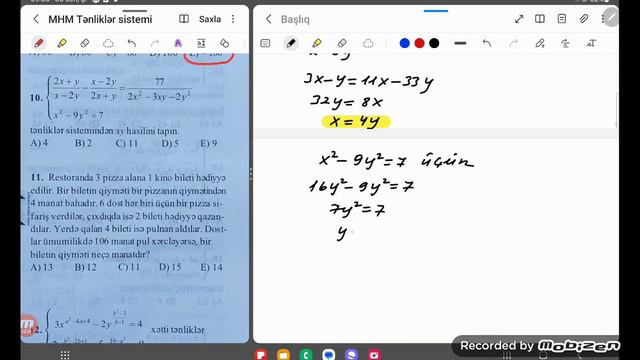Edit the Başlıq title field
Image resolution: width=640 pixels, height=360 pixels.
295,19
